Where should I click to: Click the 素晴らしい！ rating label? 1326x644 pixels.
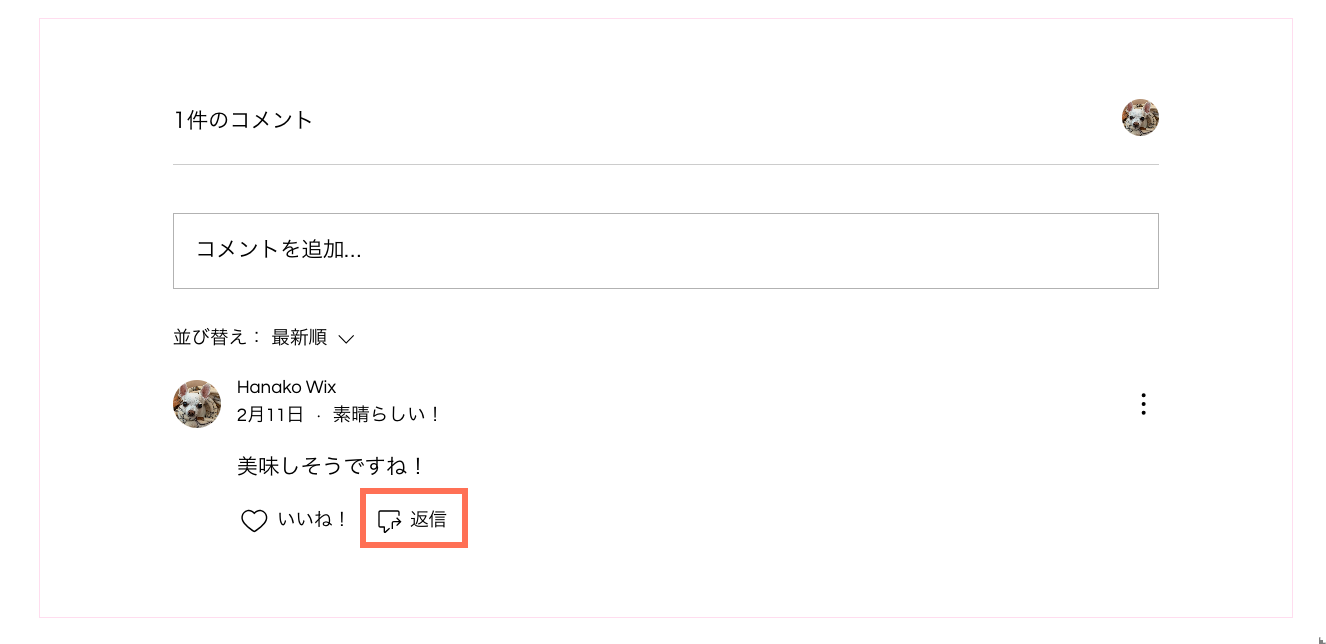386,414
